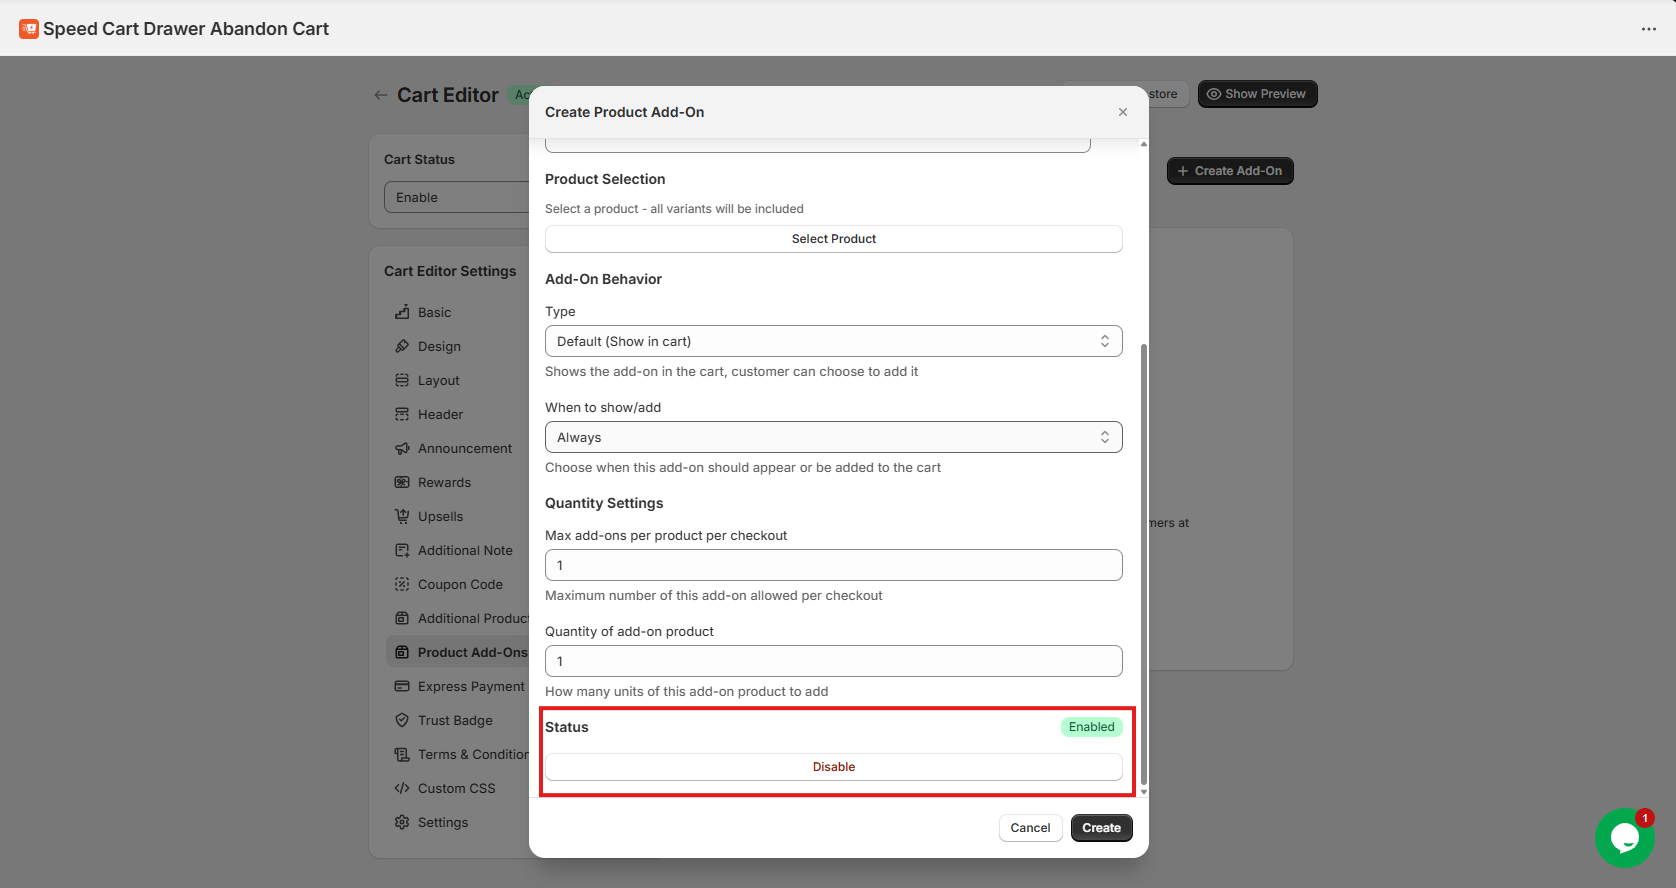Open the add-on Type dropdown
This screenshot has width=1676, height=888.
click(833, 341)
